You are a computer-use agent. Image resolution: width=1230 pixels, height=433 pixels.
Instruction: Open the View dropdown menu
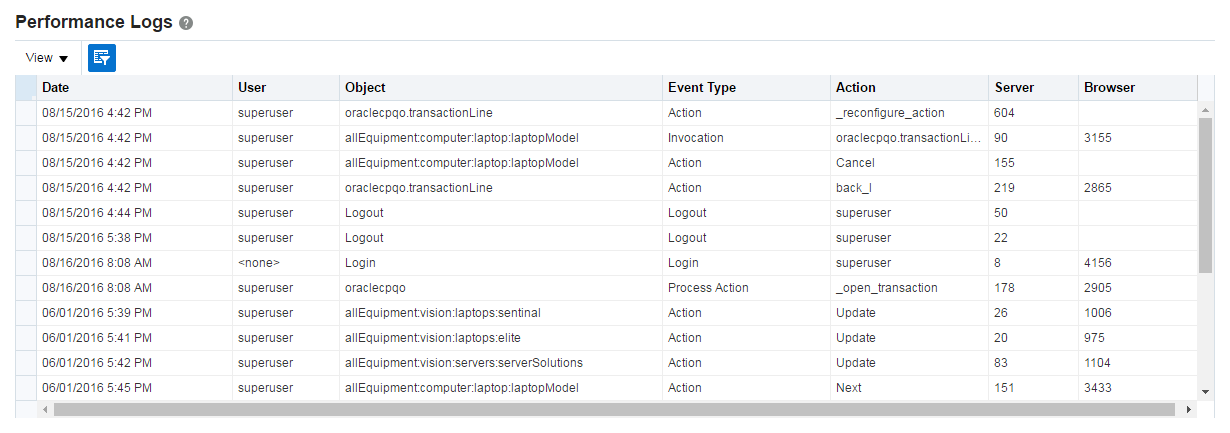47,58
